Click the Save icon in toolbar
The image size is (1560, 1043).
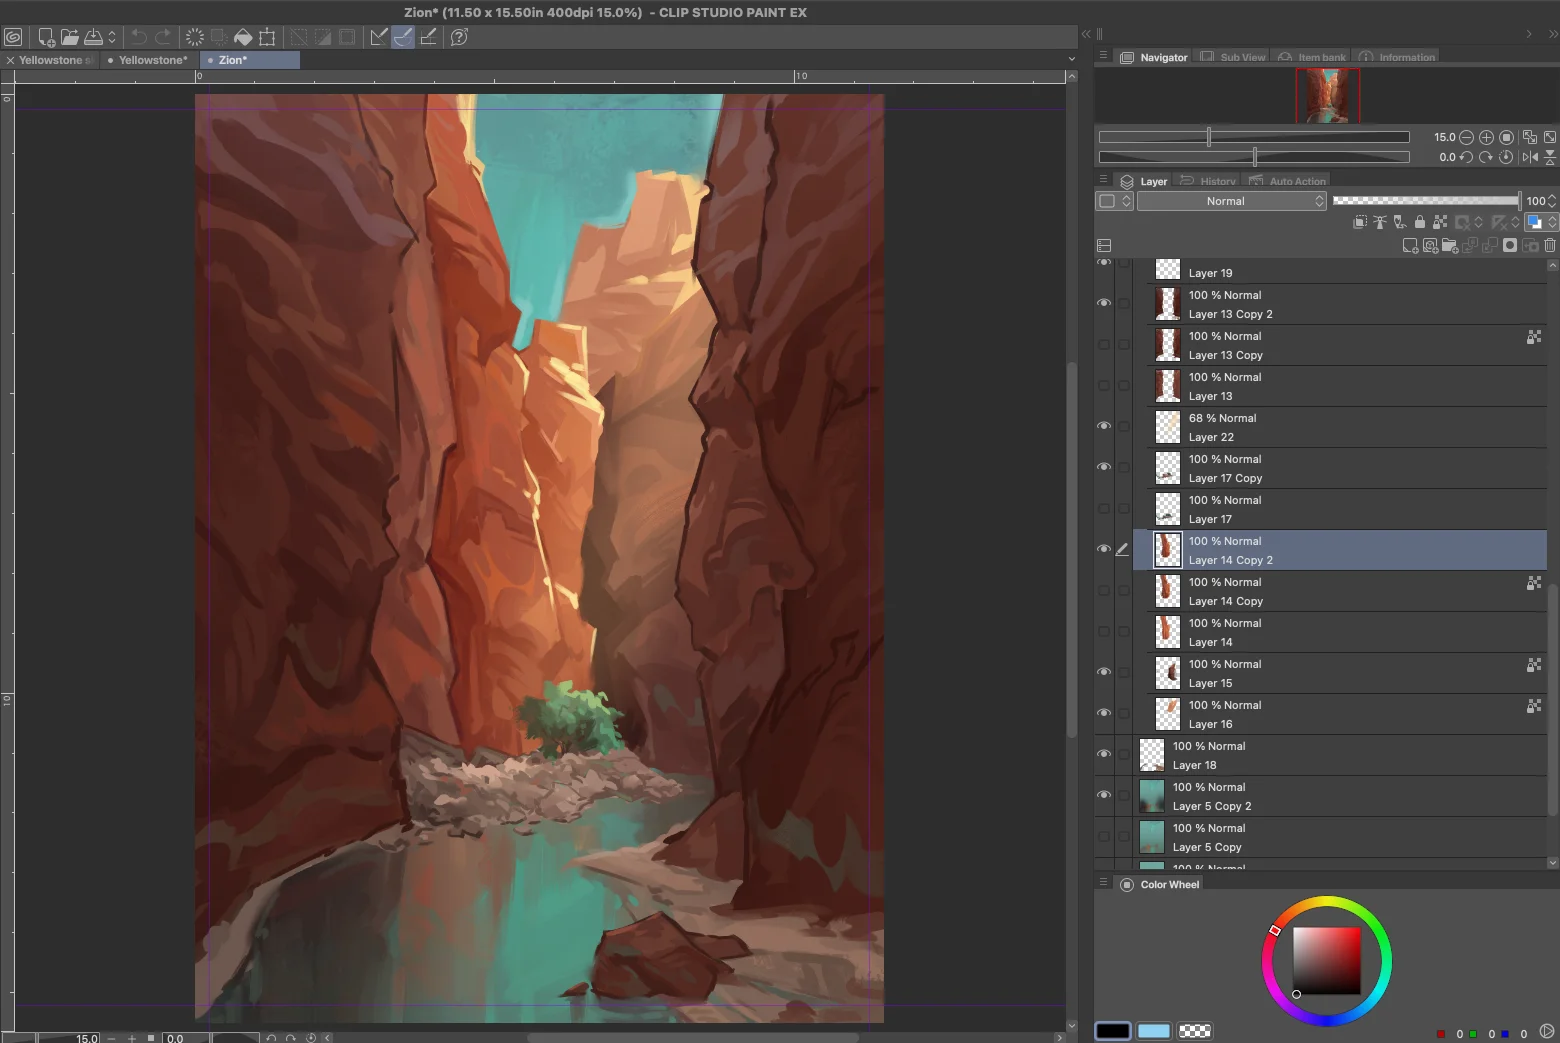(x=93, y=37)
